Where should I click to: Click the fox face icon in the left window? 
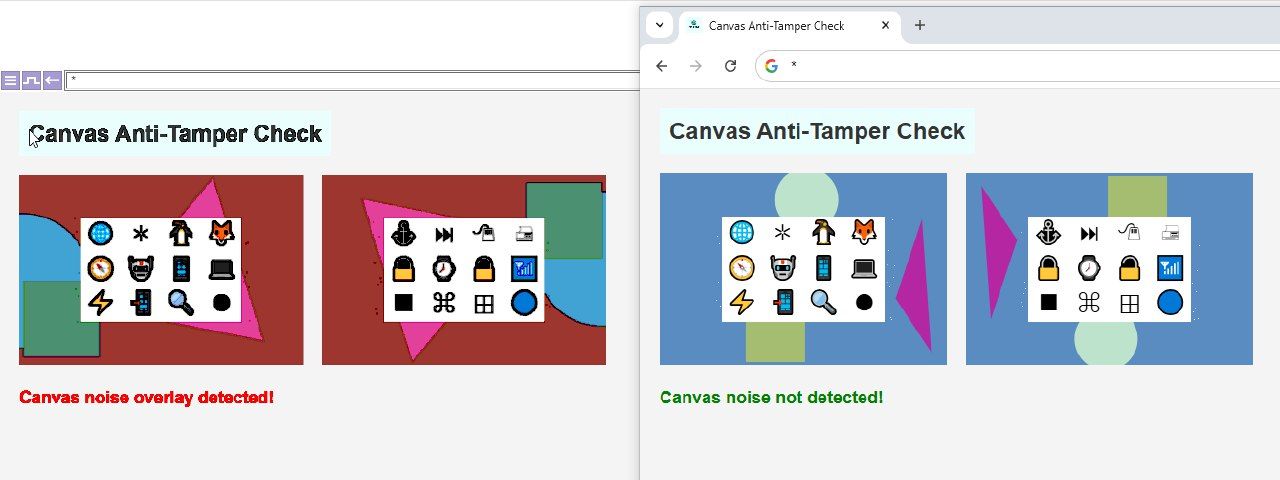[222, 233]
